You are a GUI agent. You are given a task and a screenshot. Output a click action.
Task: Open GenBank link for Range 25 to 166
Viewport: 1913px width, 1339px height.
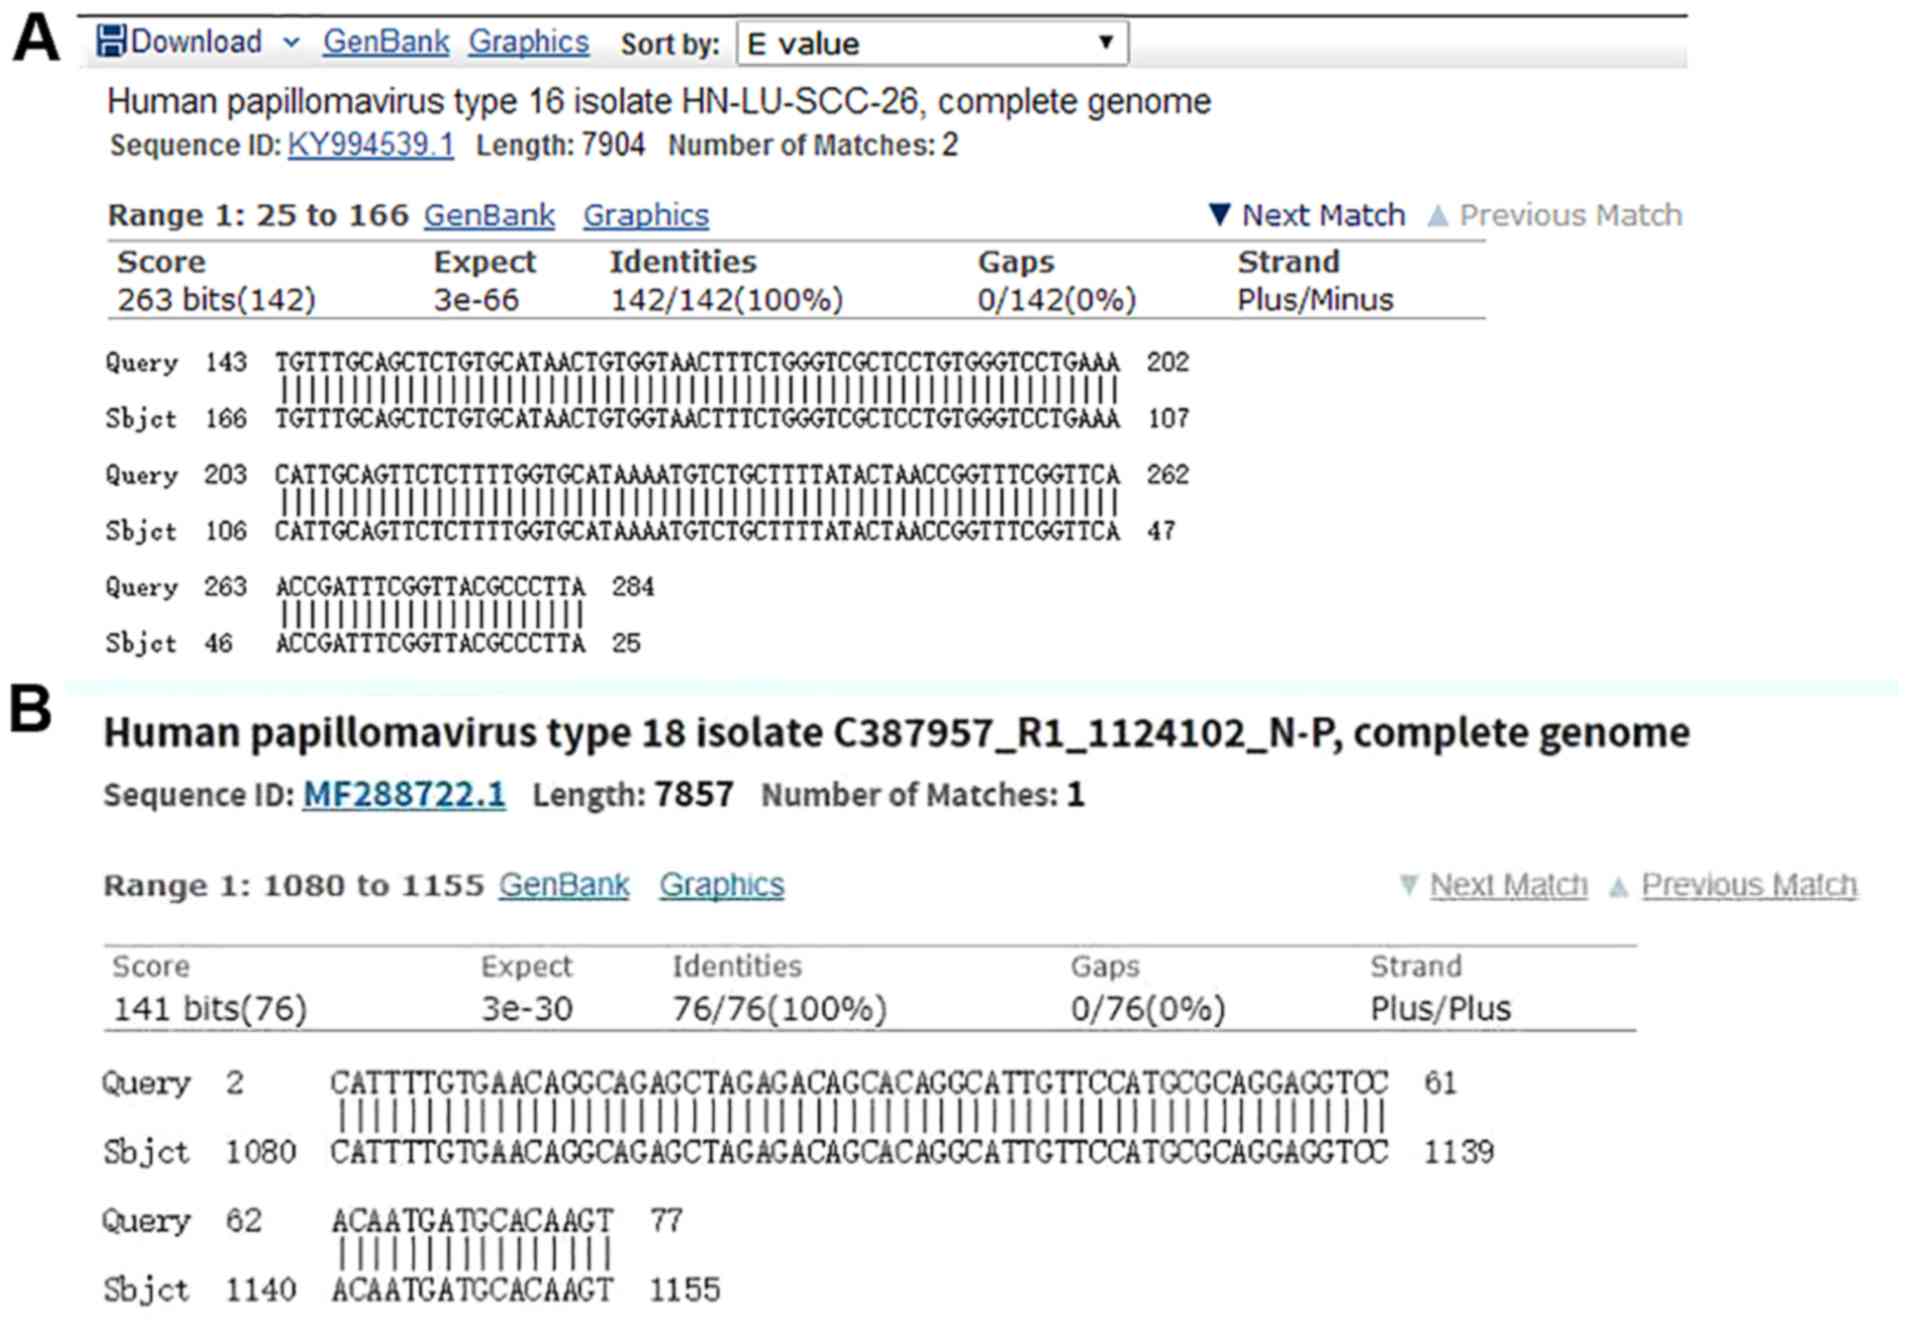click(x=489, y=215)
